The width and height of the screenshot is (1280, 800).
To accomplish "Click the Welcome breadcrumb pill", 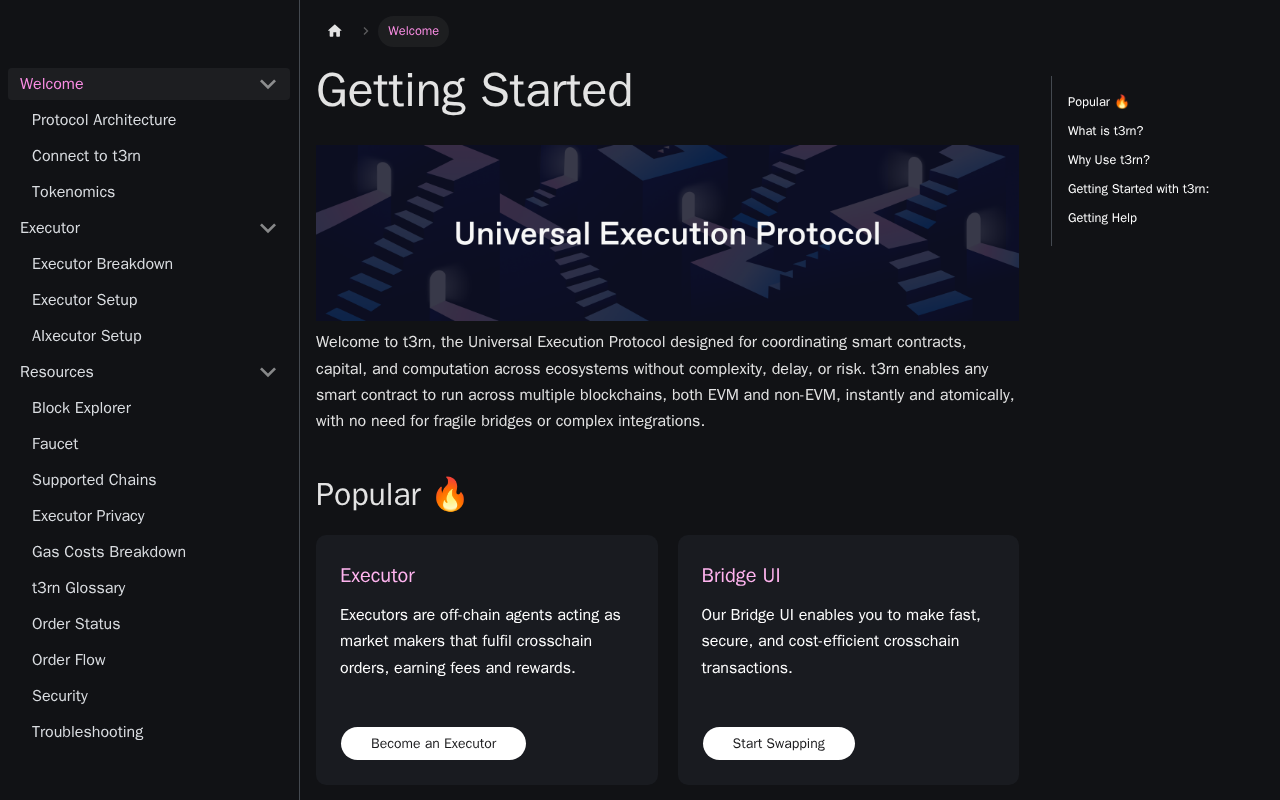I will pyautogui.click(x=413, y=31).
